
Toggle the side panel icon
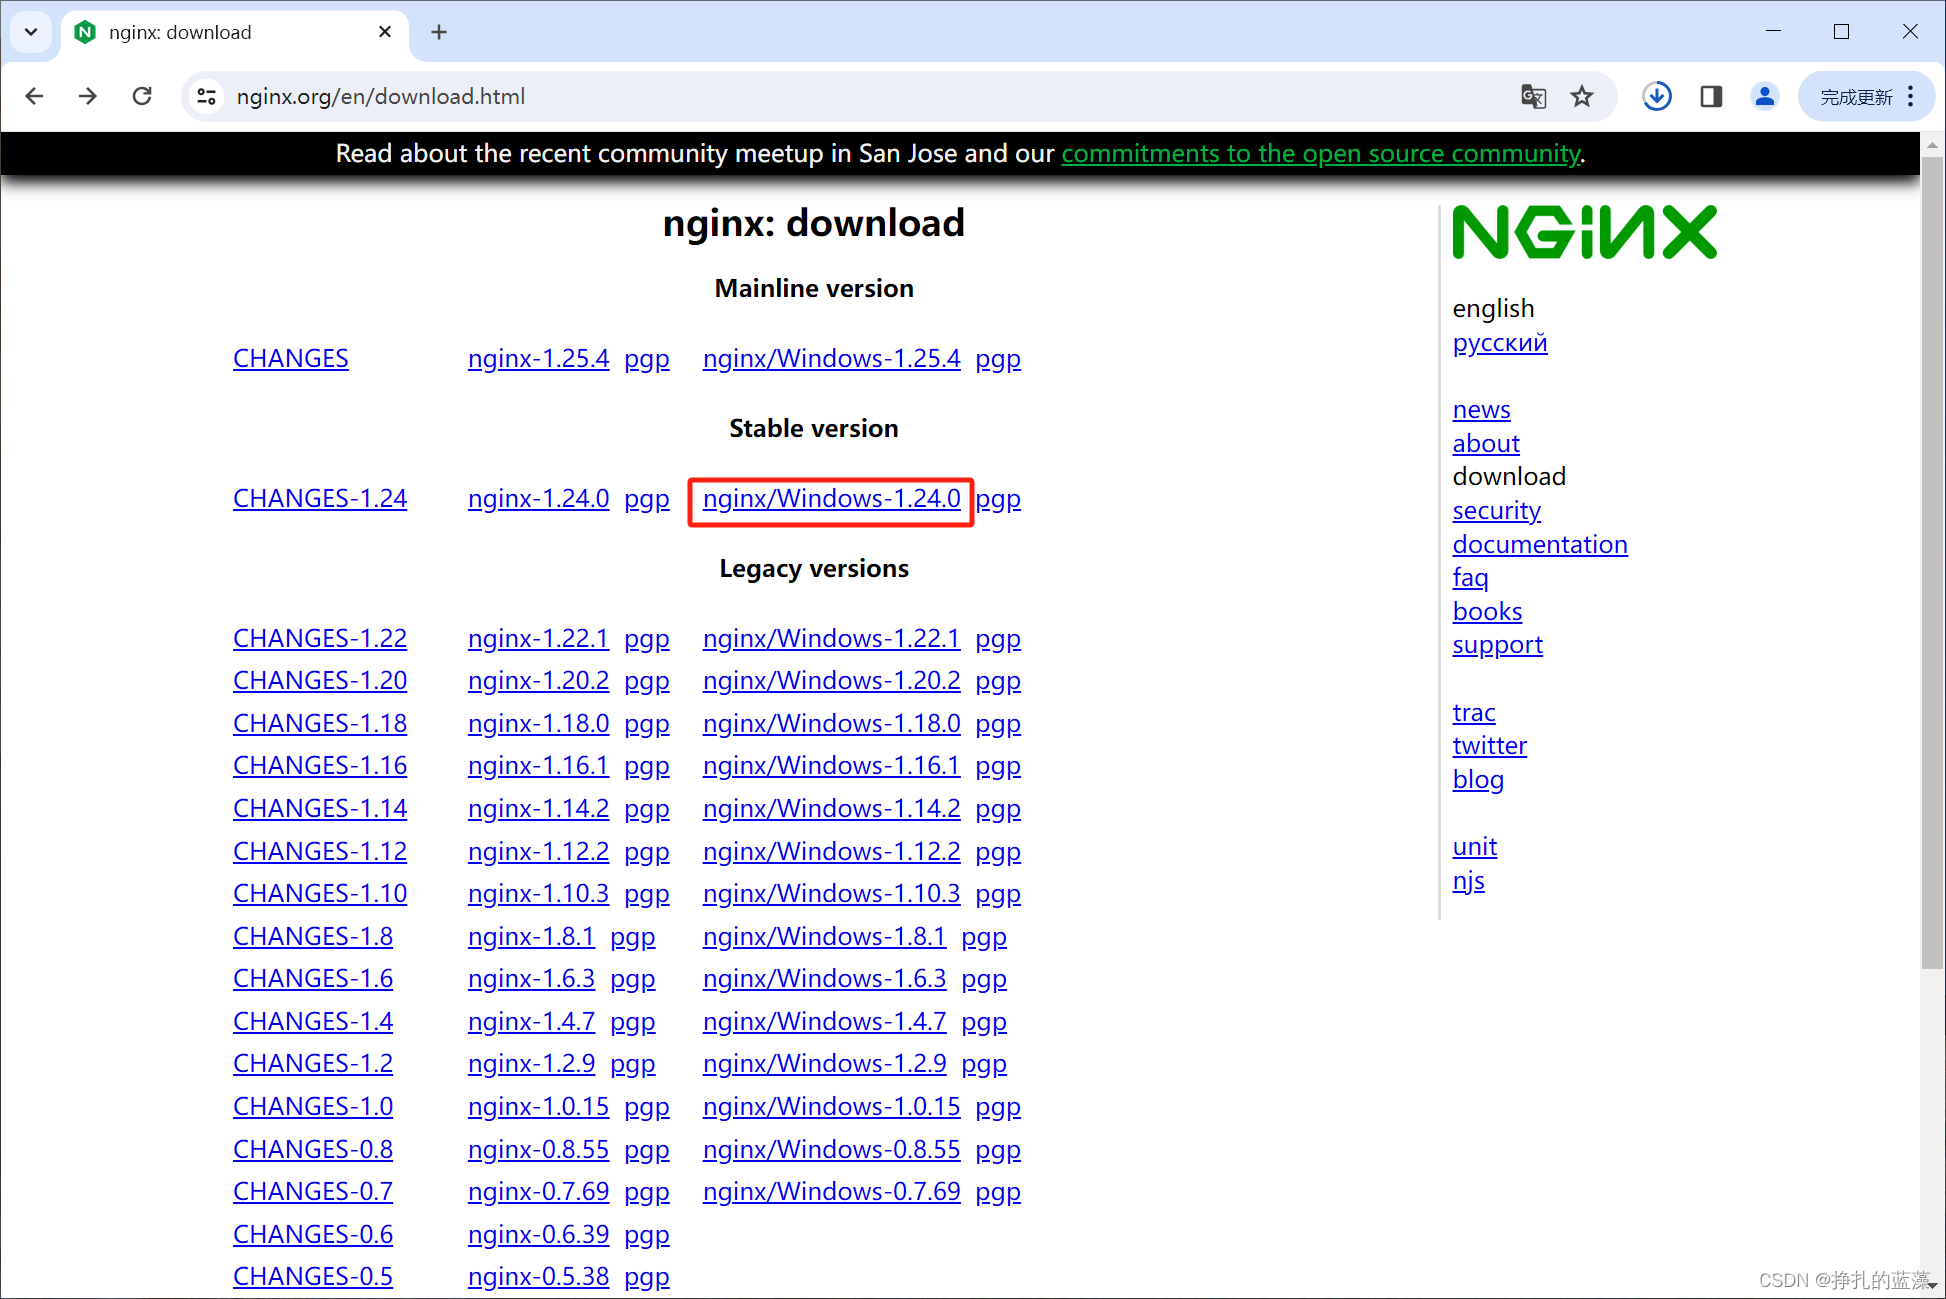pos(1711,96)
